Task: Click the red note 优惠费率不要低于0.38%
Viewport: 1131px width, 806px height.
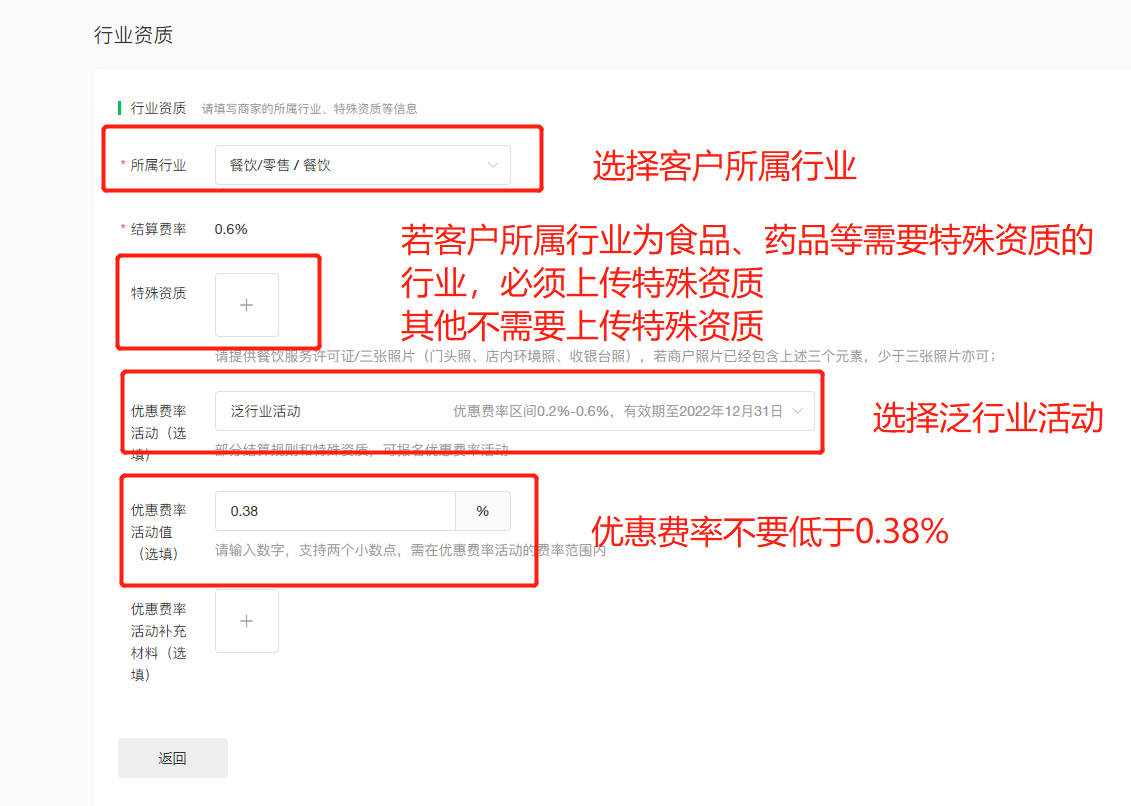Action: coord(769,532)
